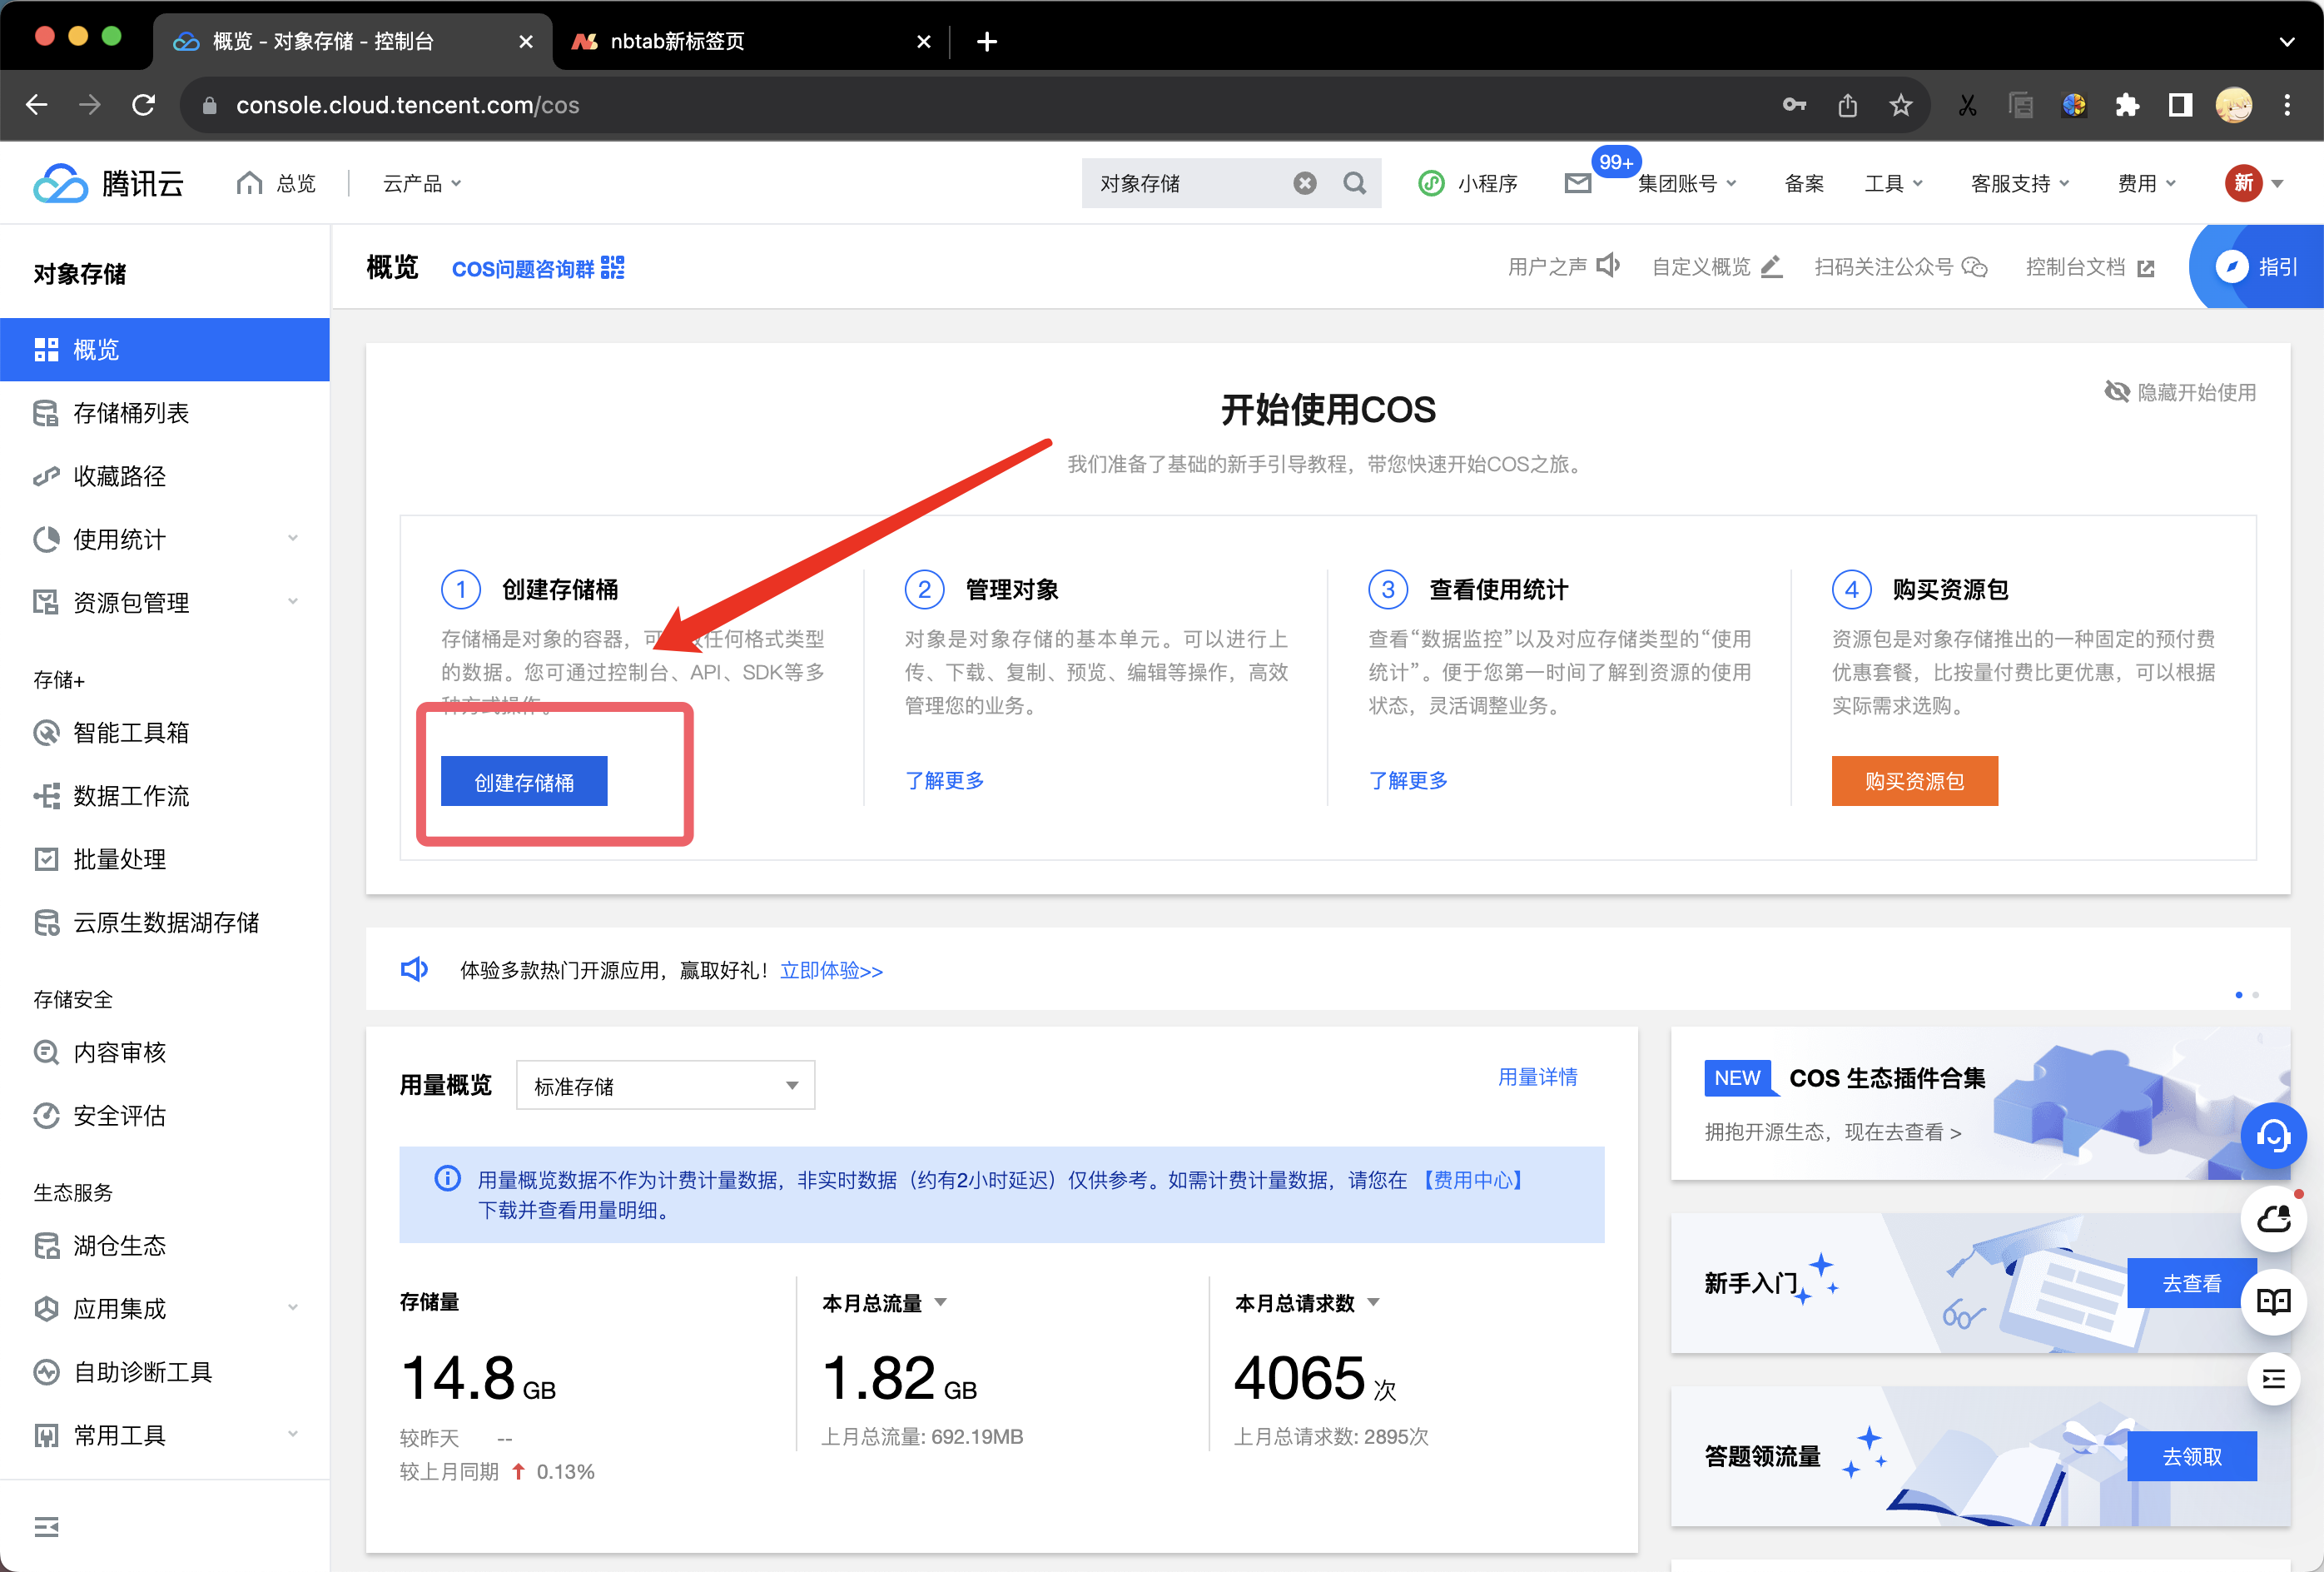Viewport: 2324px width, 1572px height.
Task: Click 备案 in the top navigation
Action: click(1804, 183)
